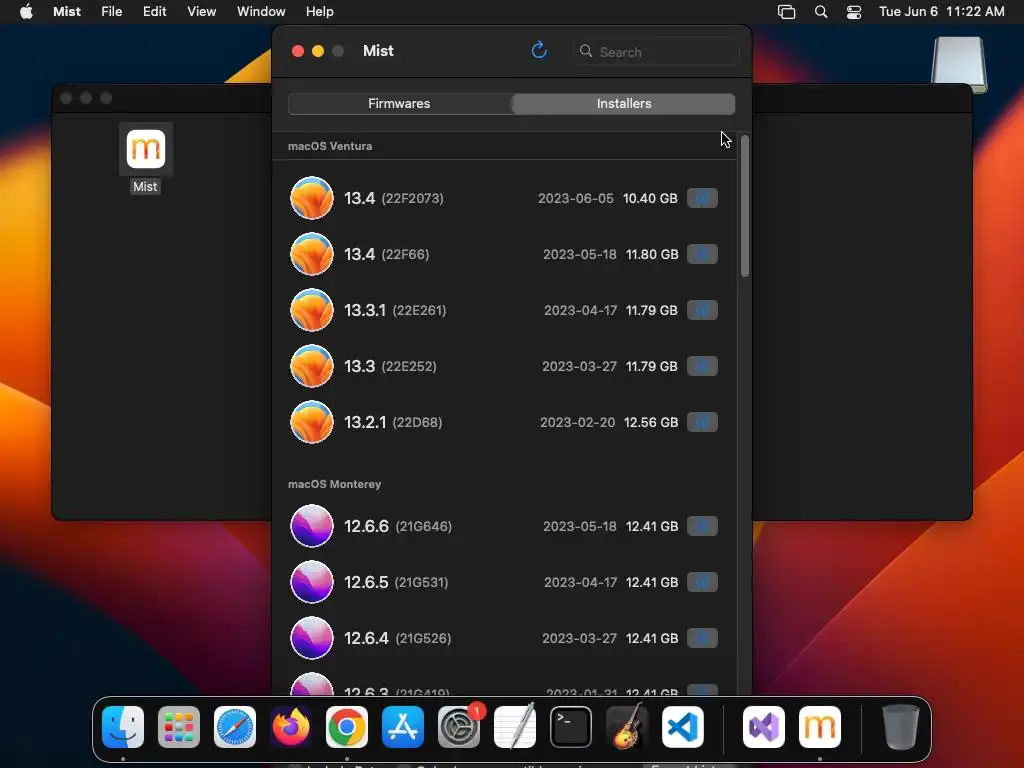This screenshot has width=1024, height=768.
Task: Download macOS 13.3 build 22E252
Action: (702, 366)
